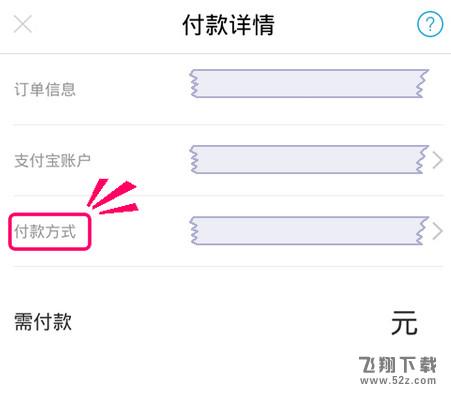Click the pink highlight burst marks
Screen dimensions: 451x395
coord(112,197)
